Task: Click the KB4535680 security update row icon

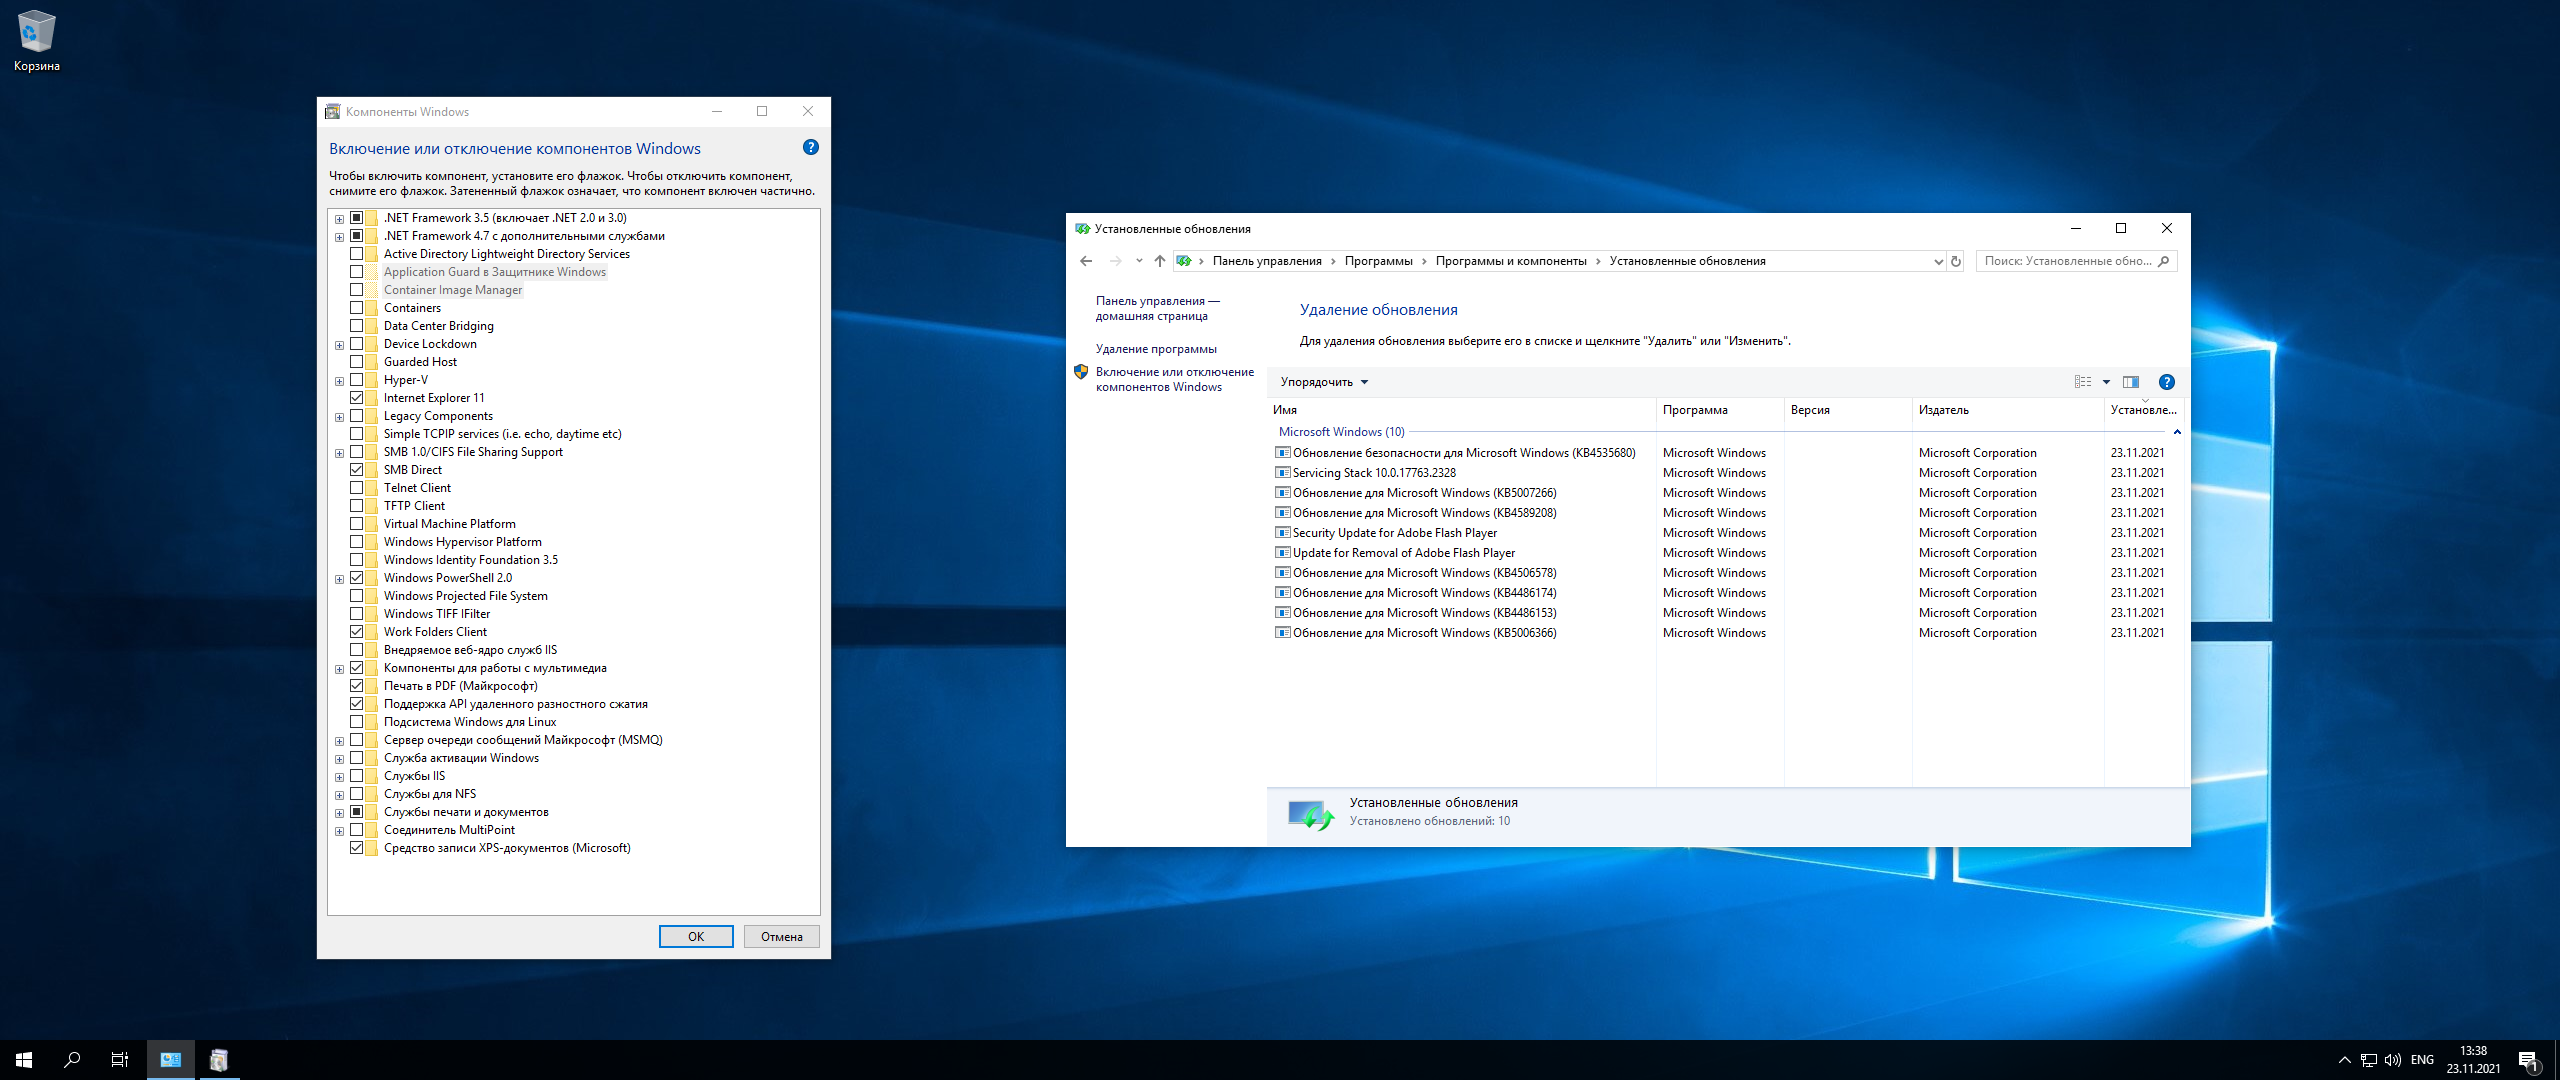Action: 1283,453
